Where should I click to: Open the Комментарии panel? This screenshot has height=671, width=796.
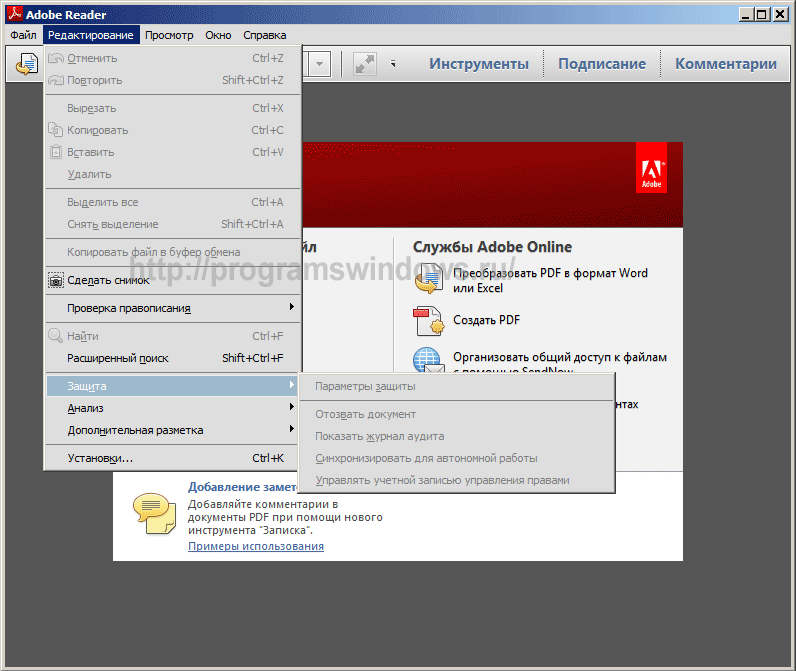725,64
